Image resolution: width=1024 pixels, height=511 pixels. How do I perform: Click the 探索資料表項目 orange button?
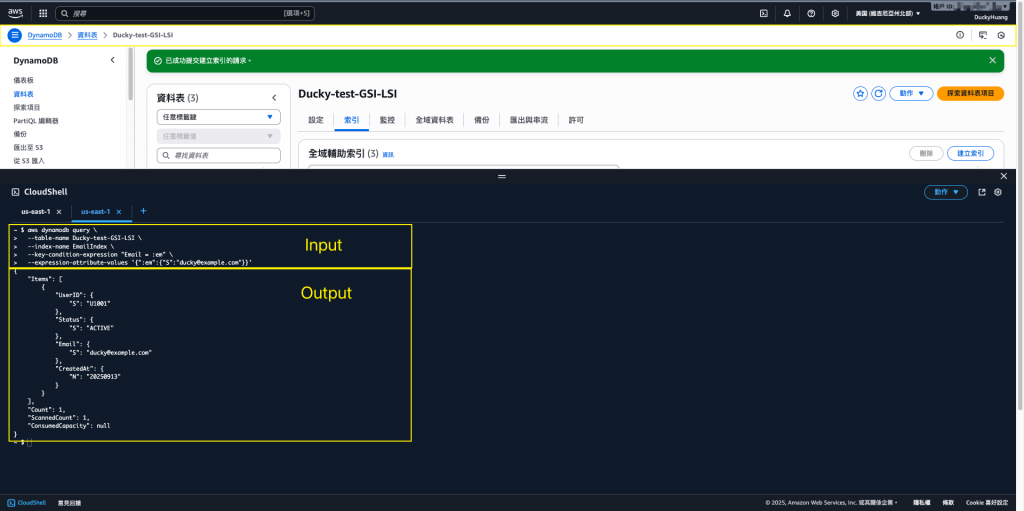pos(970,93)
